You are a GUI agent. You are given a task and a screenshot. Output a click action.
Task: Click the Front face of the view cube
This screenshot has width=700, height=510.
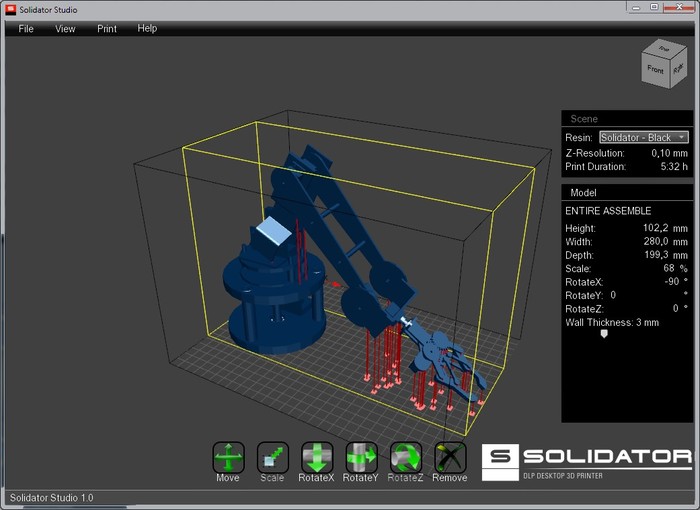click(x=655, y=69)
